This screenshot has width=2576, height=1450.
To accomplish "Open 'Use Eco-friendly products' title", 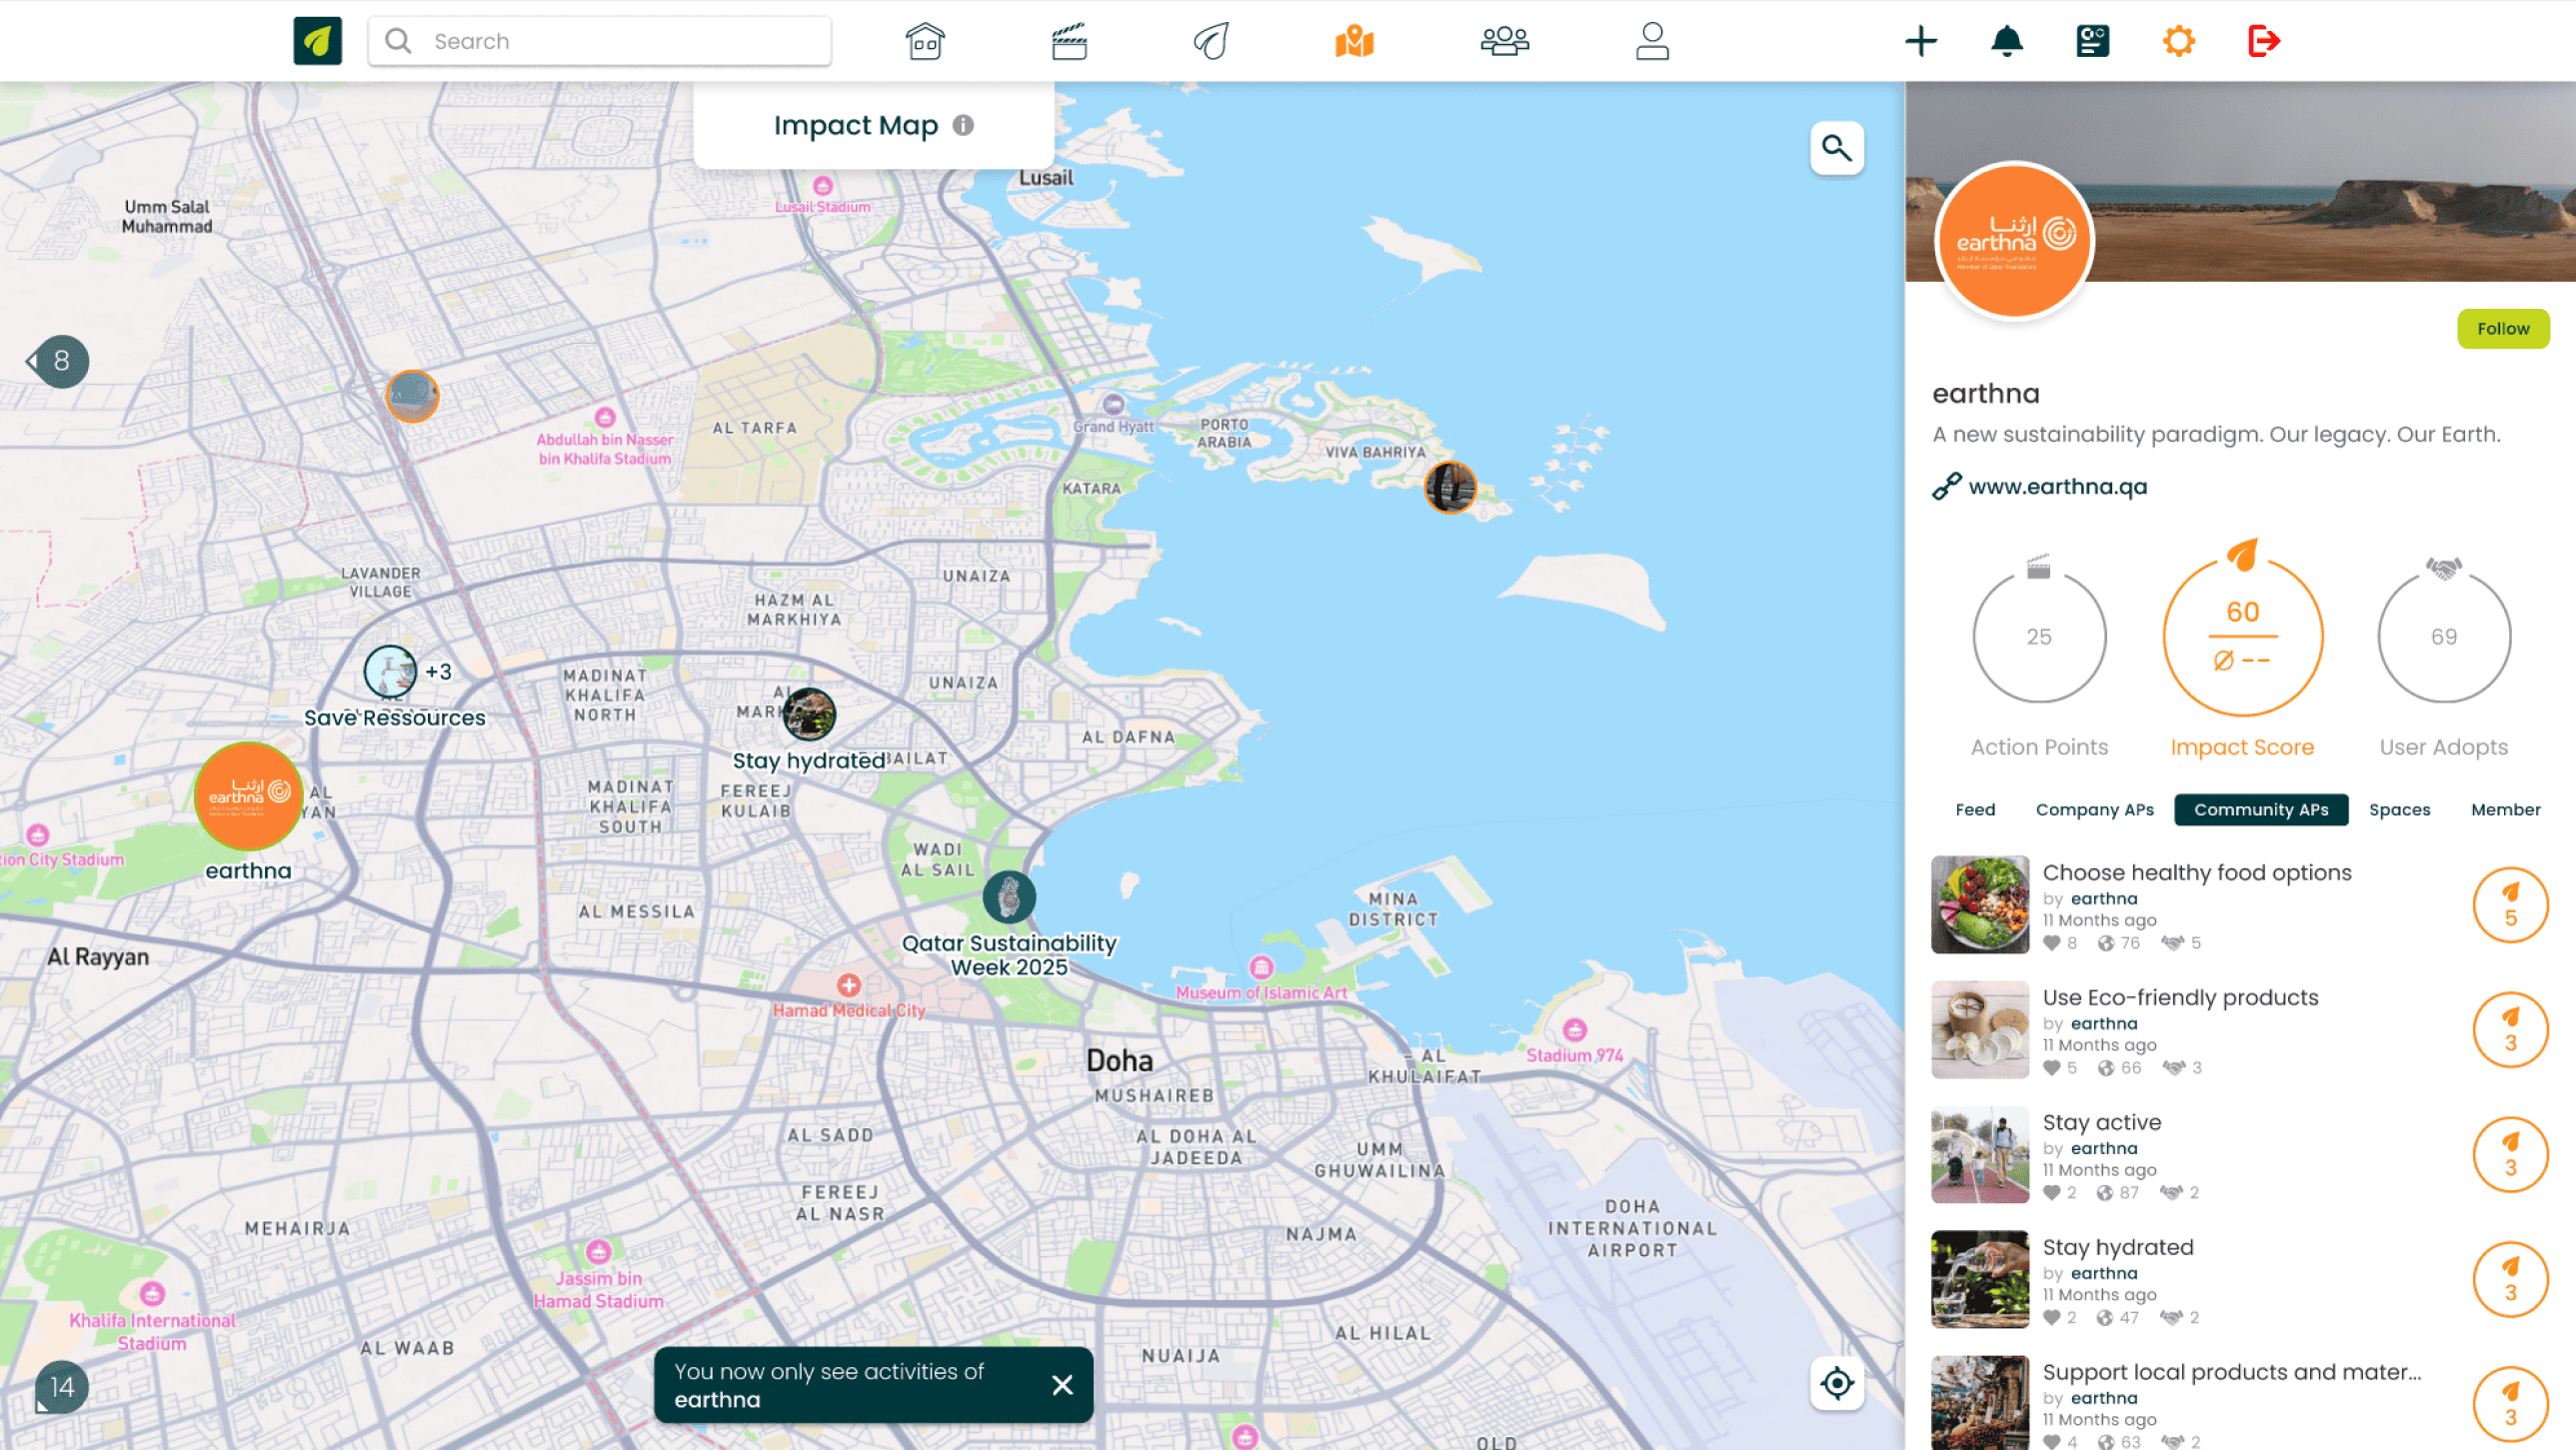I will tap(2180, 997).
